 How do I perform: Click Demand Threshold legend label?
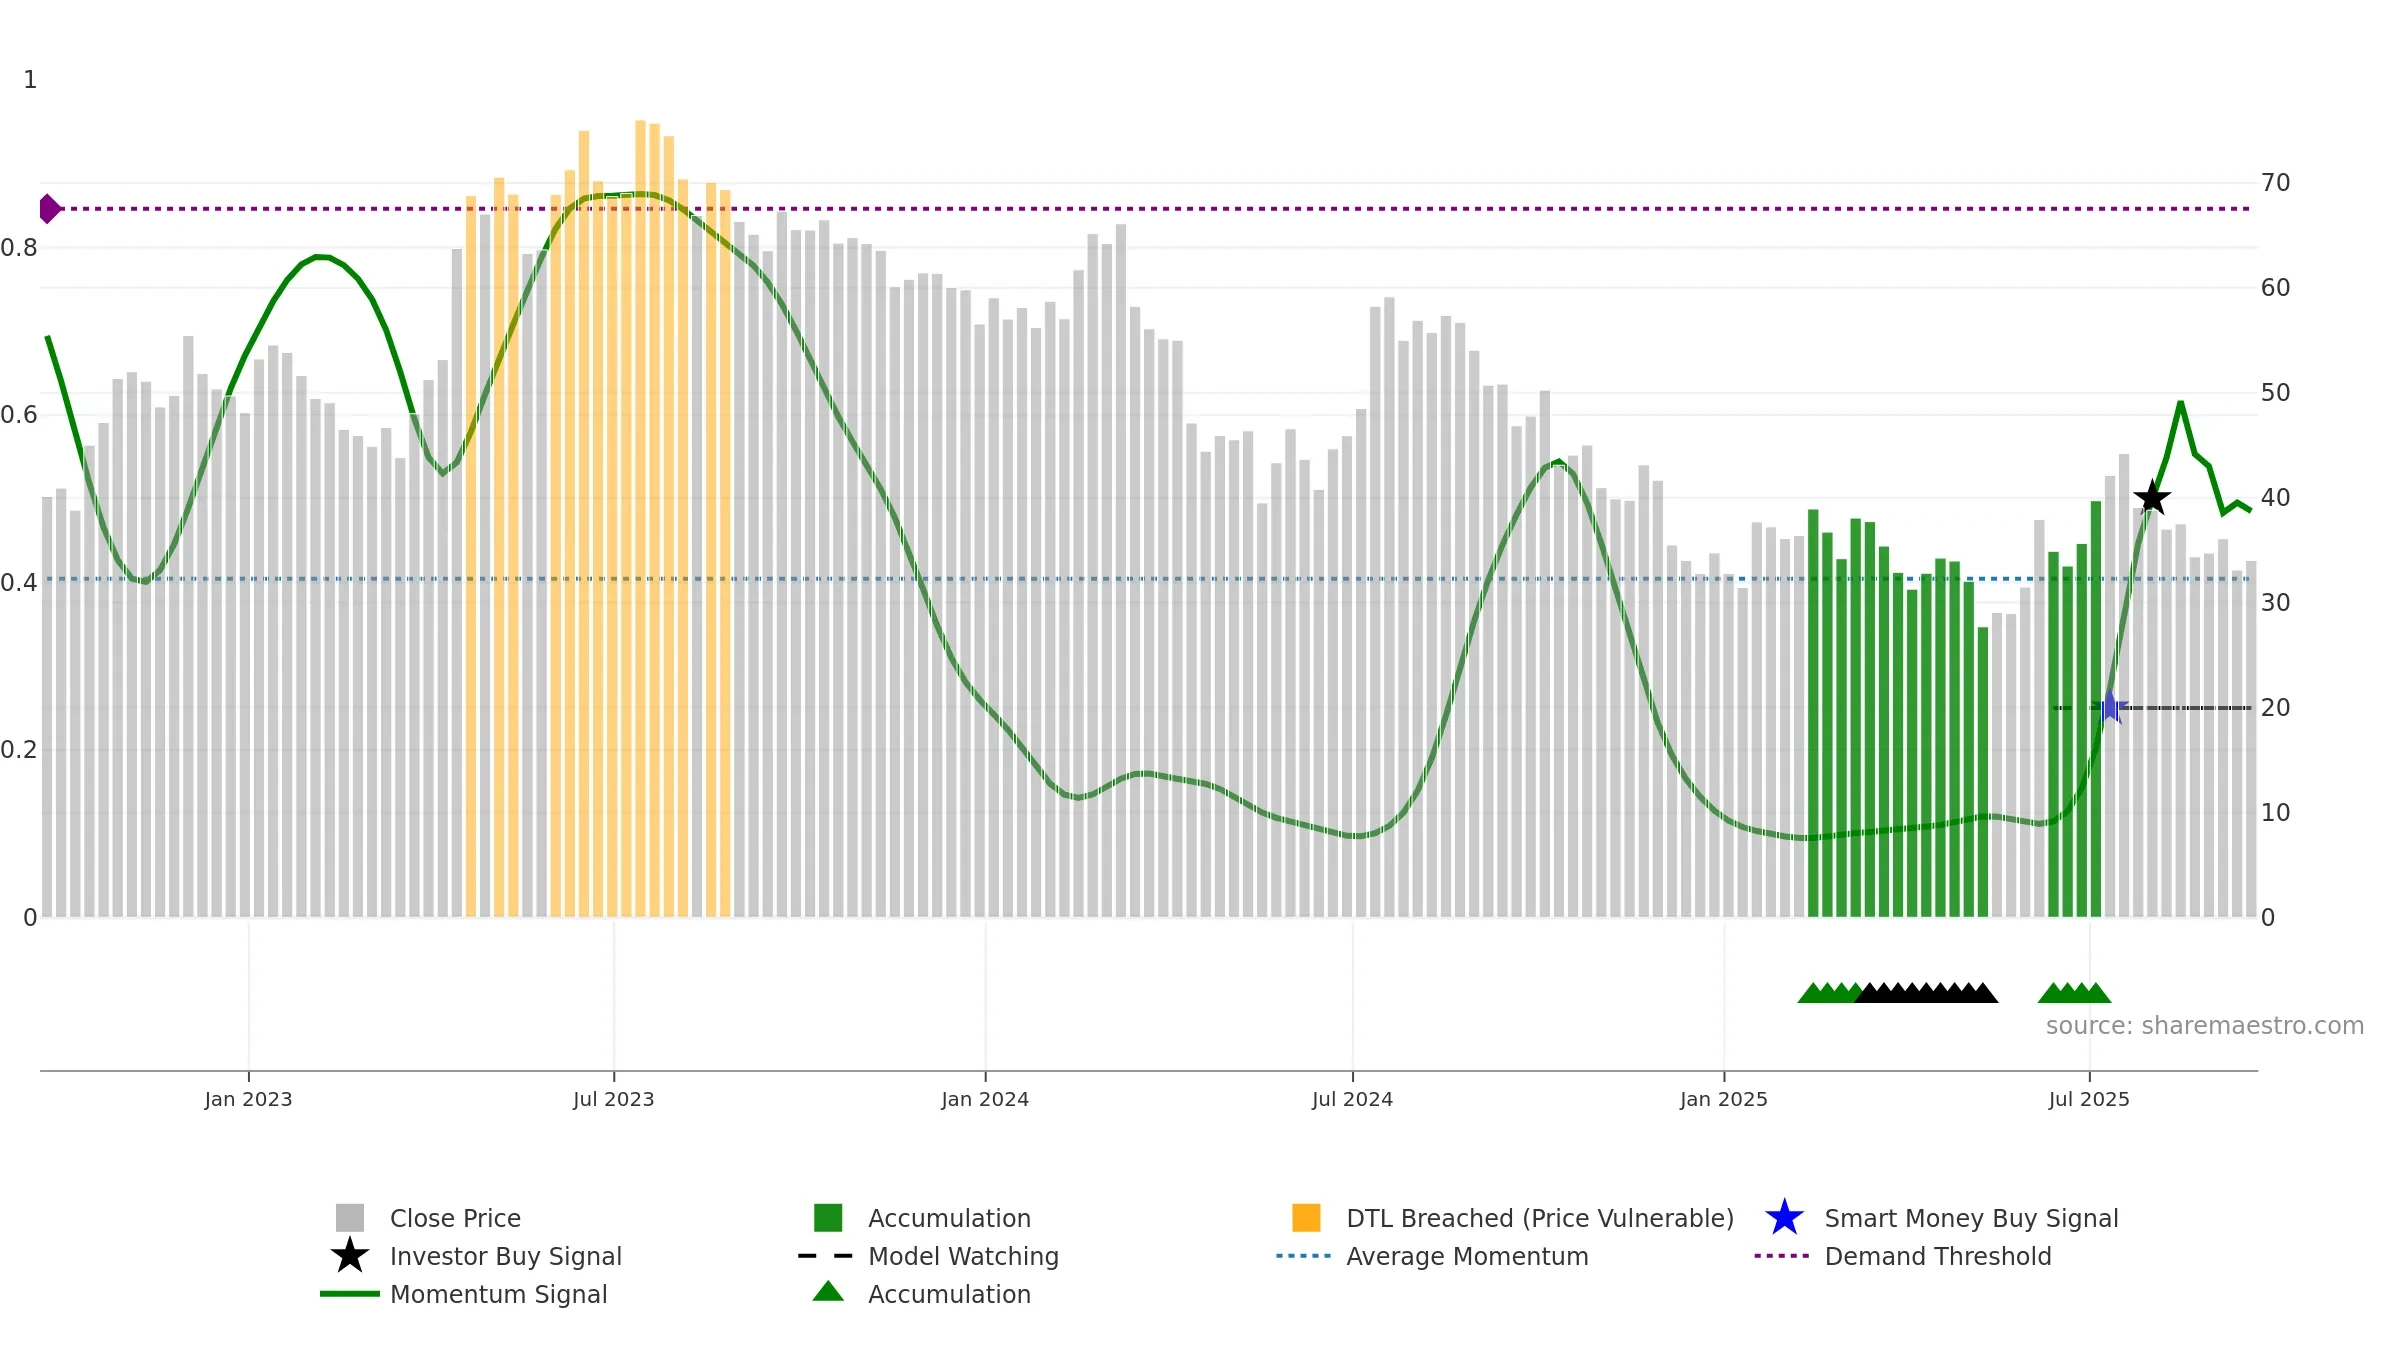coord(1938,1256)
